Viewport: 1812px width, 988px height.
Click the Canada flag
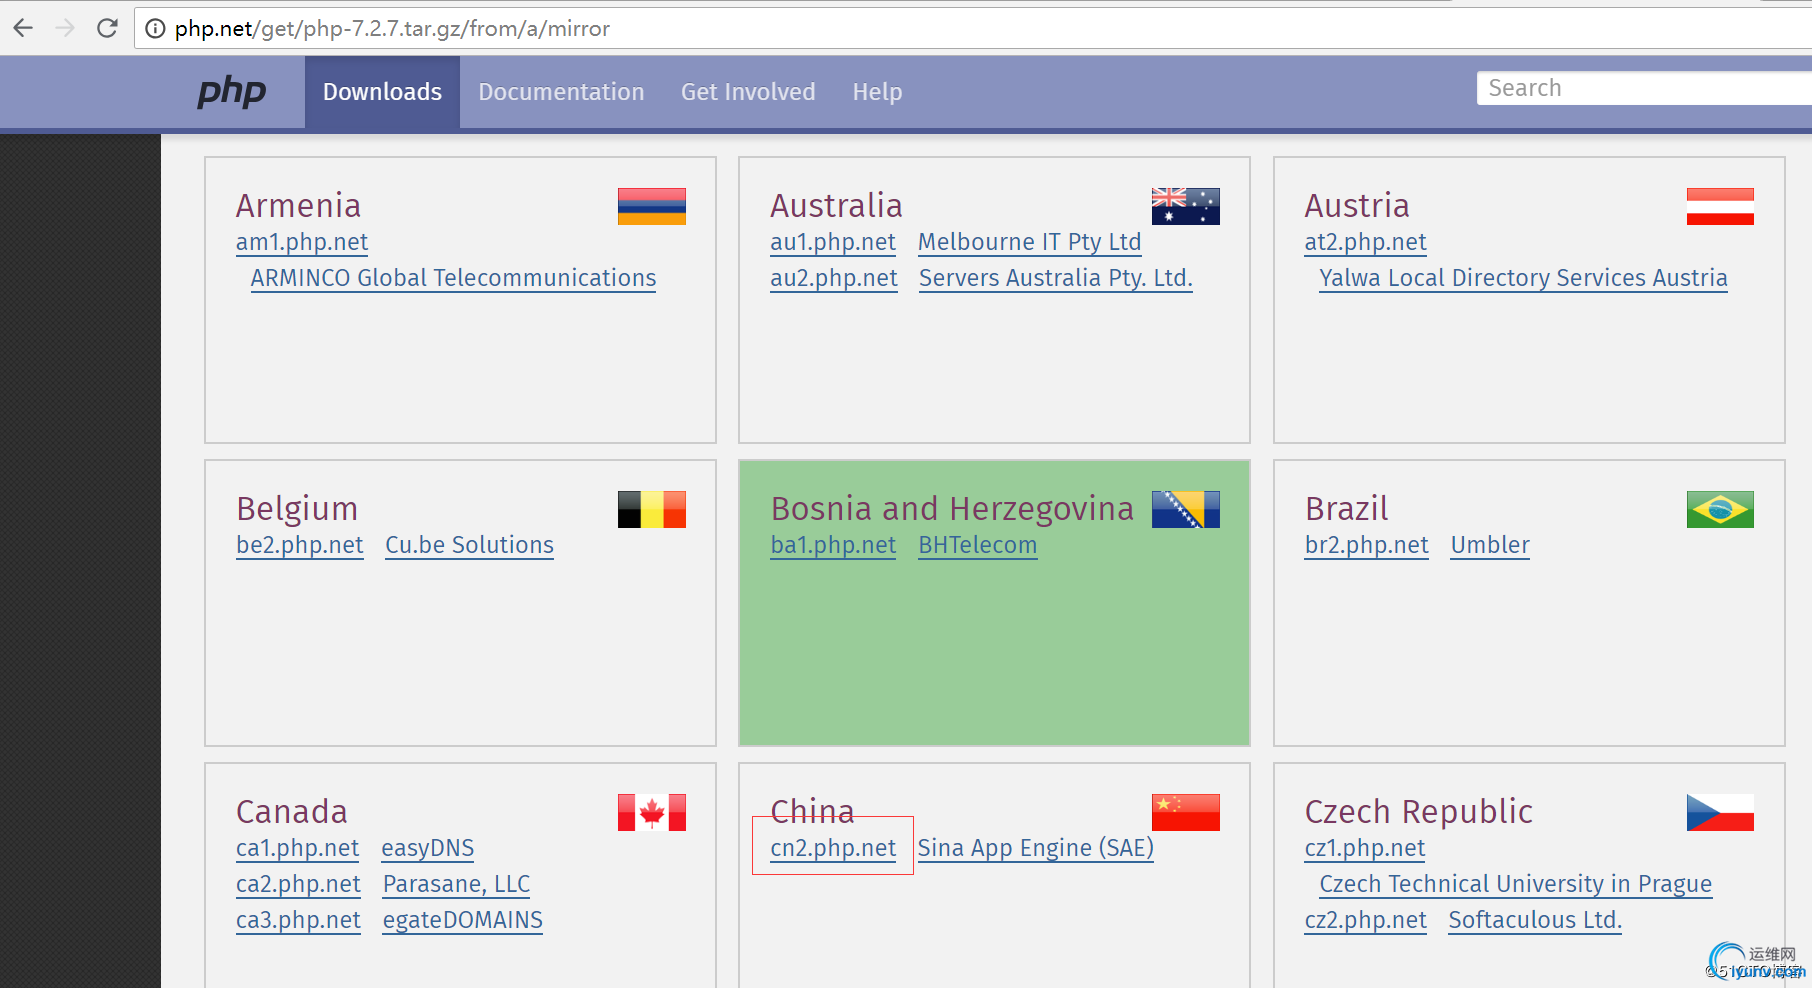click(652, 812)
